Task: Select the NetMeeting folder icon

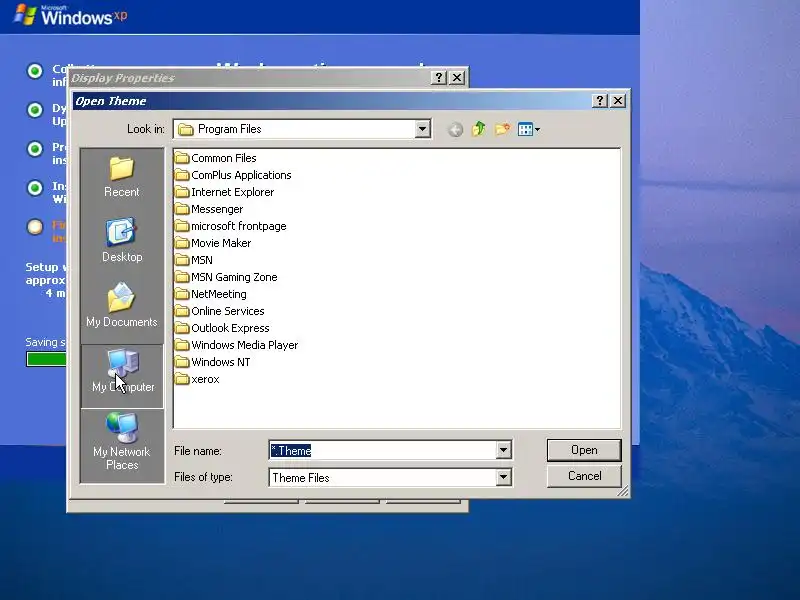Action: click(182, 294)
